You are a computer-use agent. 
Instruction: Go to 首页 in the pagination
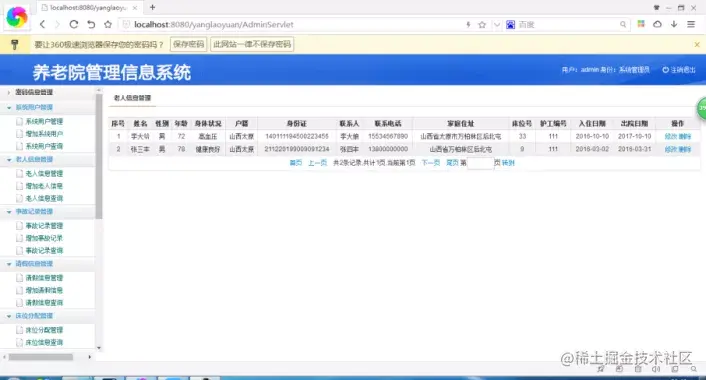[295, 163]
